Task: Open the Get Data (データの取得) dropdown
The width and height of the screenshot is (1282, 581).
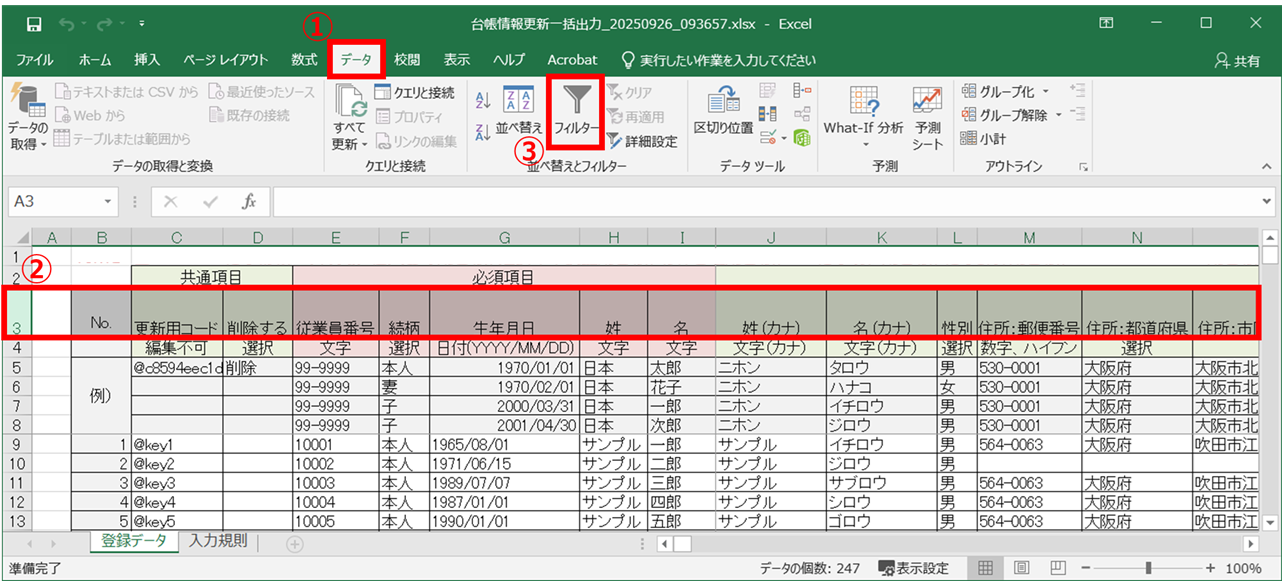Action: (27, 144)
